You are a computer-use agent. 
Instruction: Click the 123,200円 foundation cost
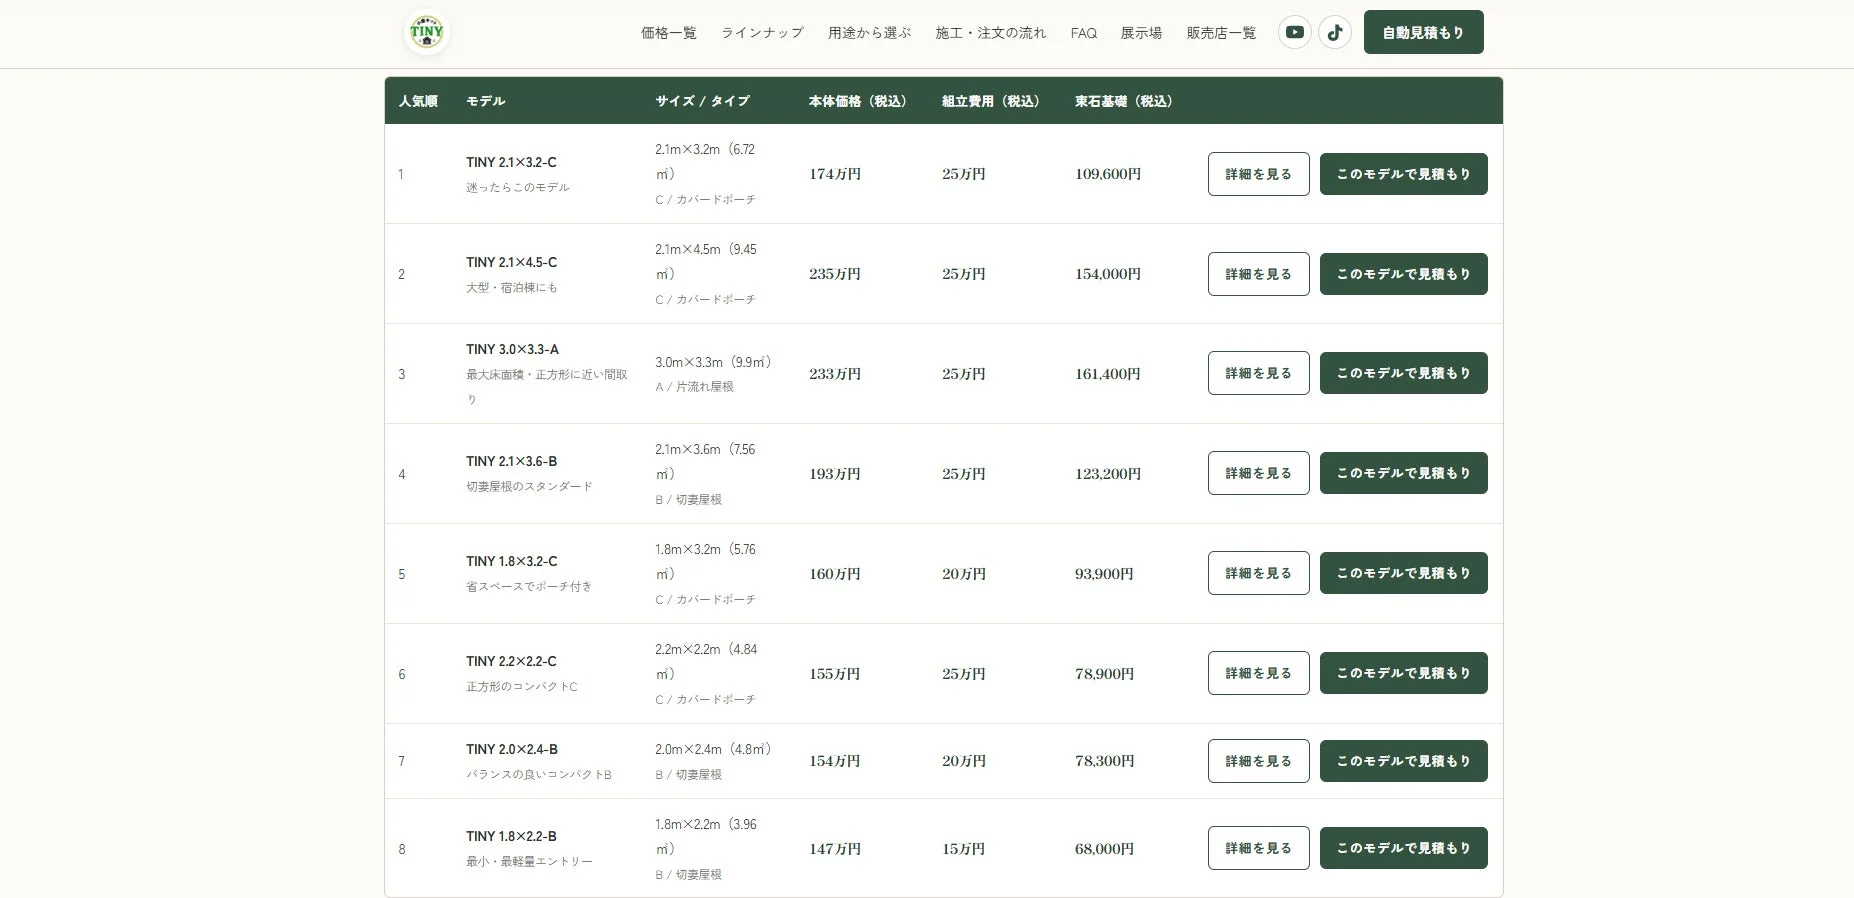point(1108,474)
